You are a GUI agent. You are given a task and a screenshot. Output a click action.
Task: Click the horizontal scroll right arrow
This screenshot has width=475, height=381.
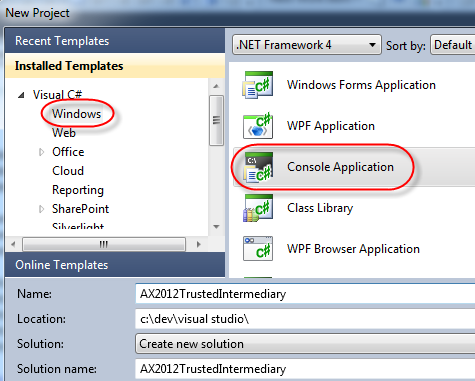pos(199,244)
